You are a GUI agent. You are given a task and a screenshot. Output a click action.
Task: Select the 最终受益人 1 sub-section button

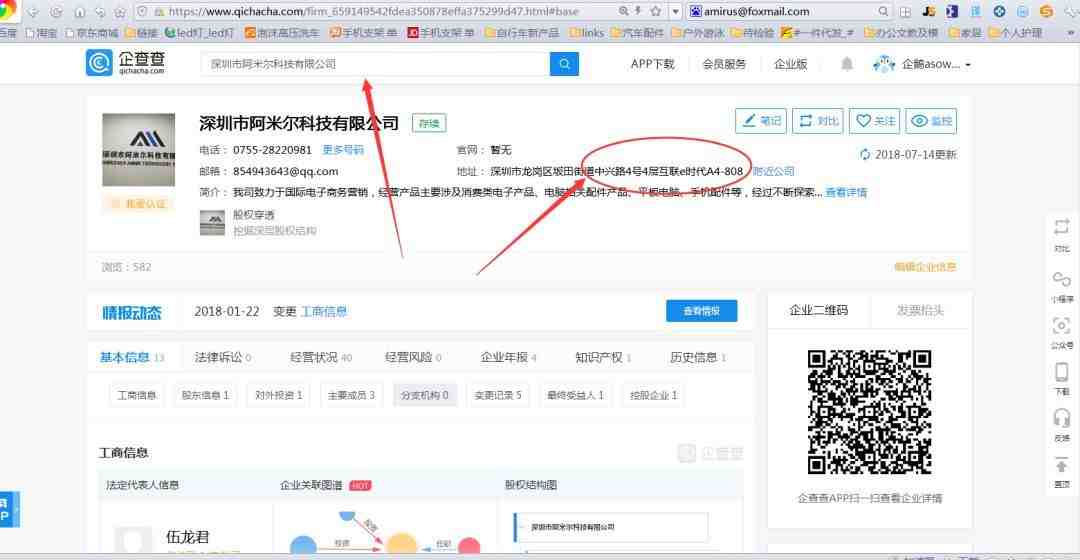coord(575,395)
